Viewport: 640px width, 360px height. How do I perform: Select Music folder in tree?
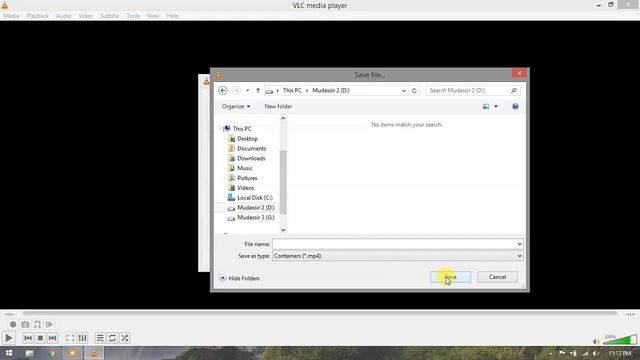[244, 168]
